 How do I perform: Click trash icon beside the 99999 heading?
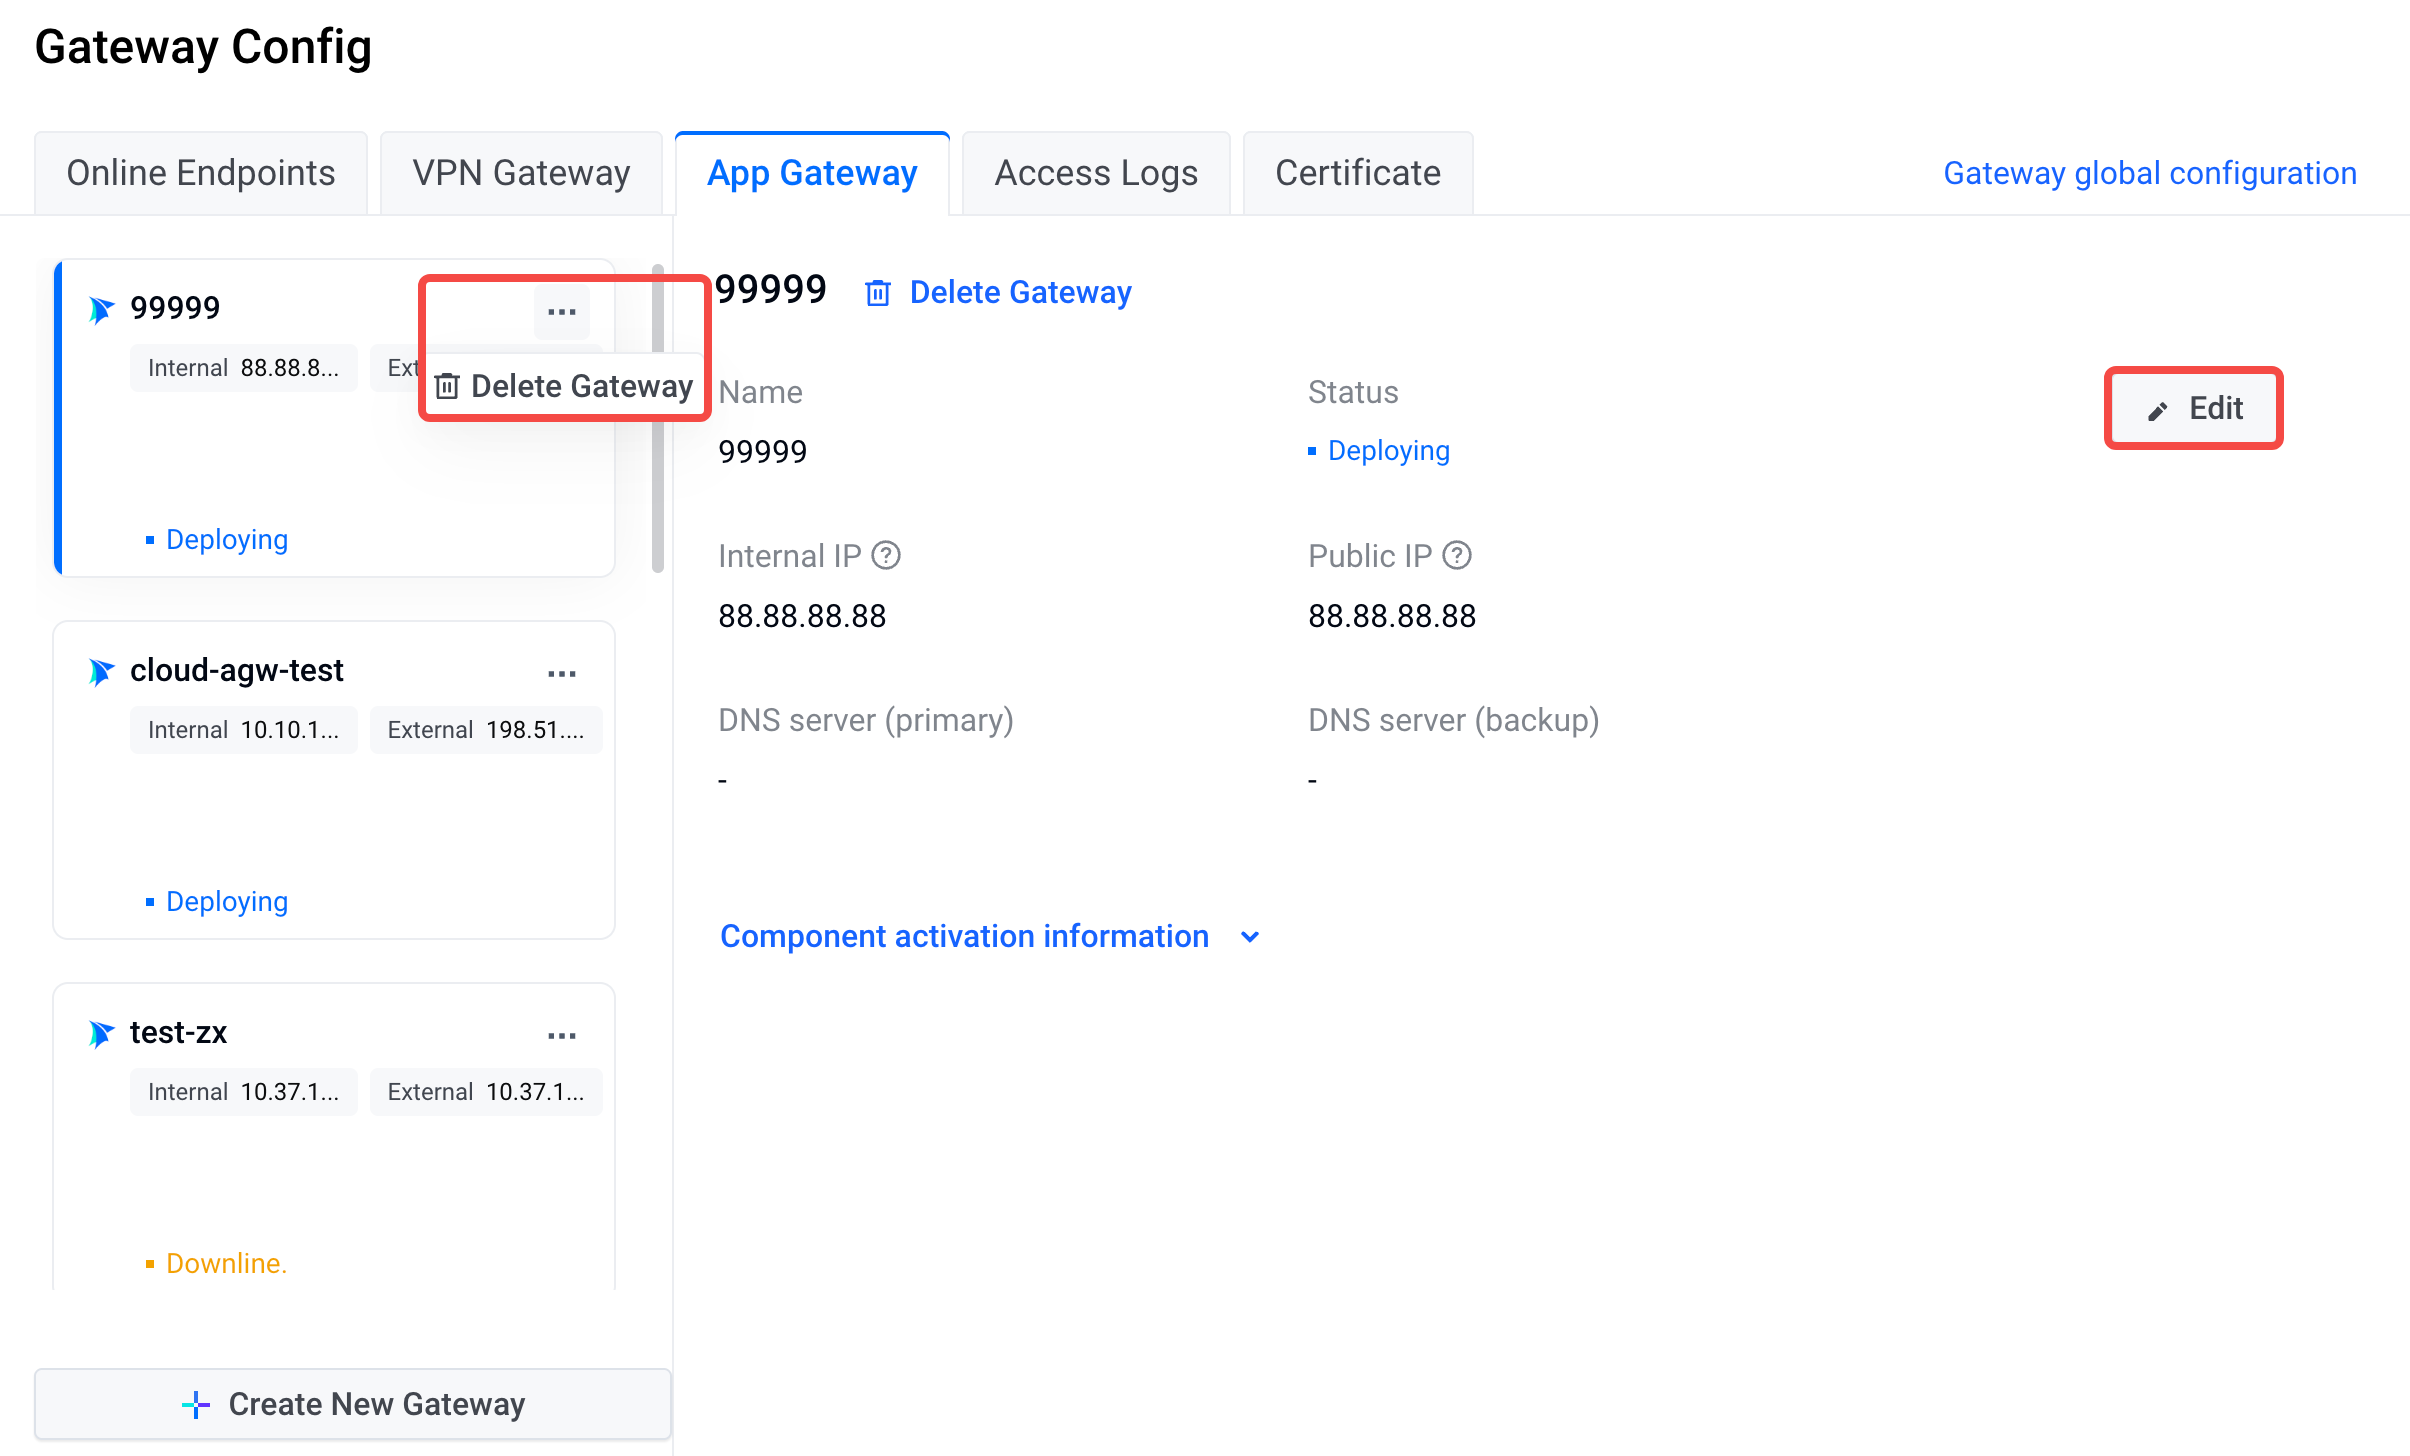[878, 293]
